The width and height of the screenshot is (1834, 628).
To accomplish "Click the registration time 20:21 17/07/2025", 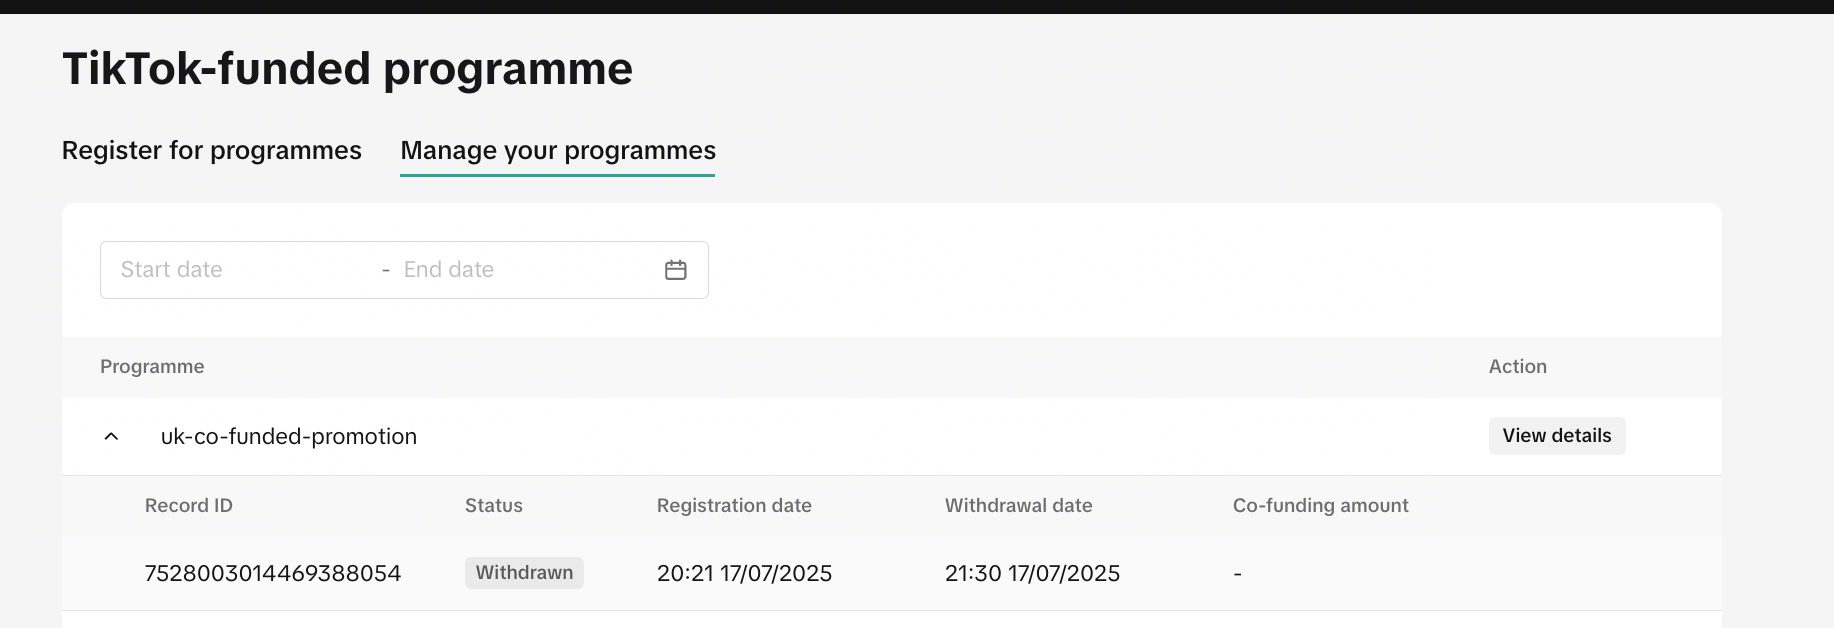I will tap(744, 573).
